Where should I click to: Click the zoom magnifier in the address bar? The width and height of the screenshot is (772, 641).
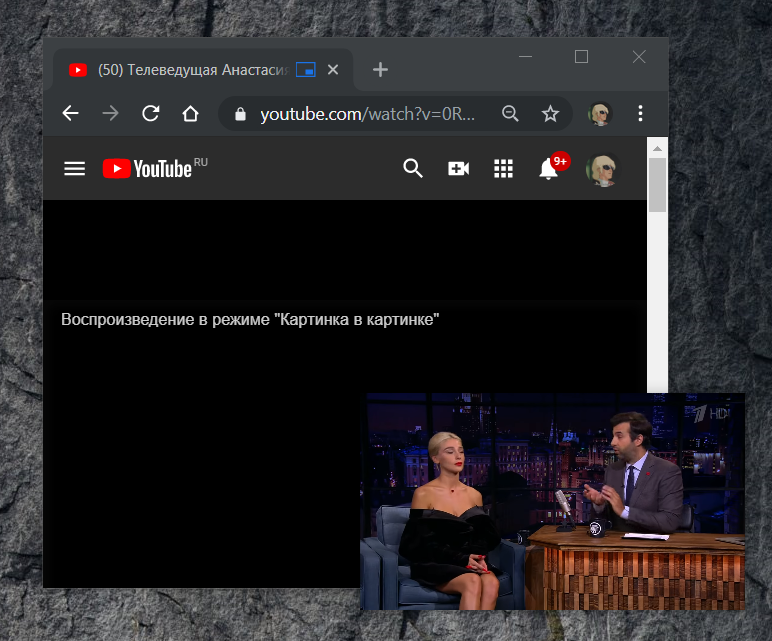510,114
